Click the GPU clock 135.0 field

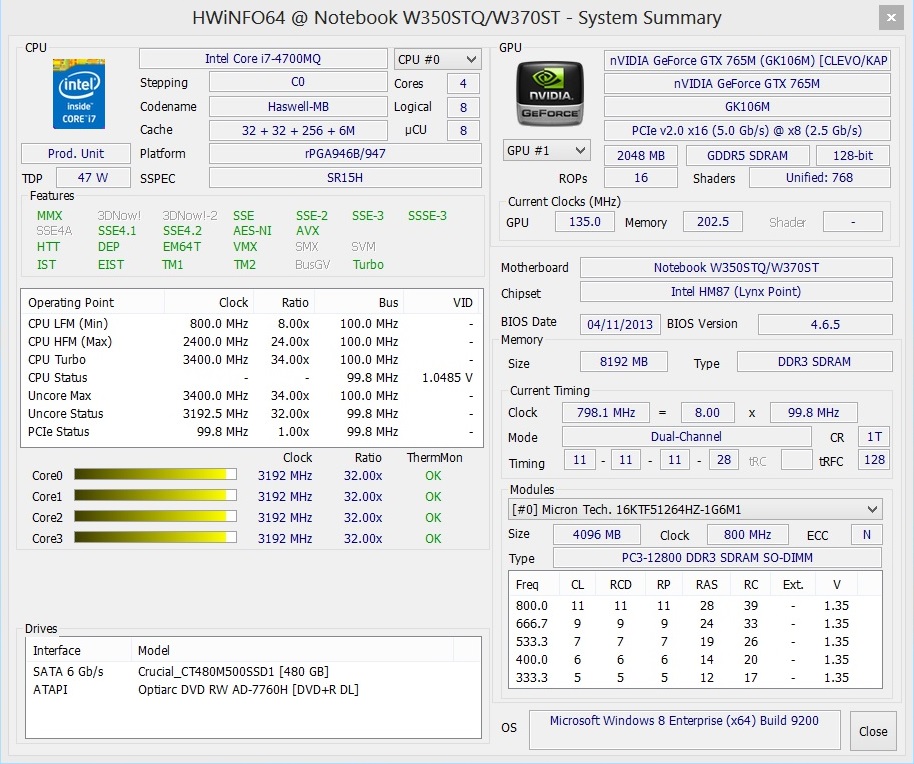585,221
